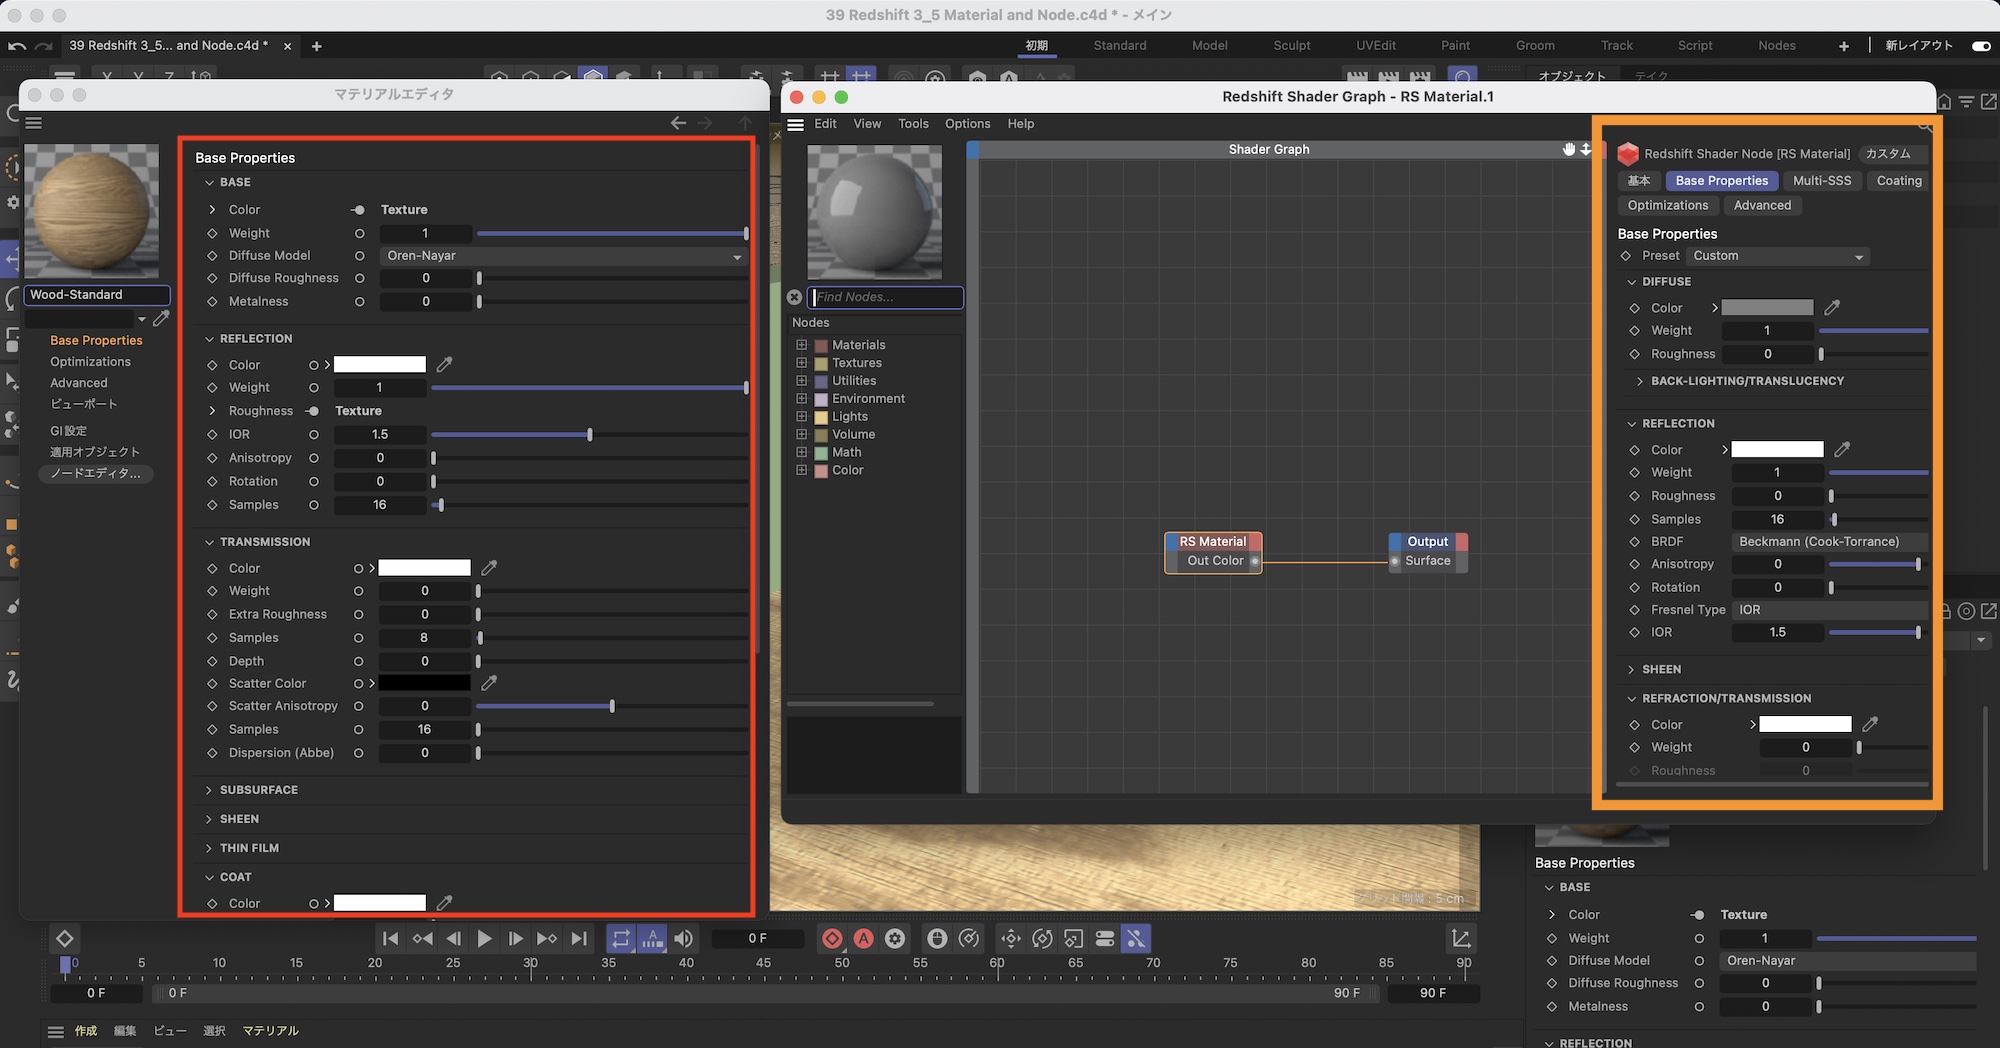
Task: Open the Diffuse Model Oren-Nayar dropdown
Action: [x=564, y=256]
